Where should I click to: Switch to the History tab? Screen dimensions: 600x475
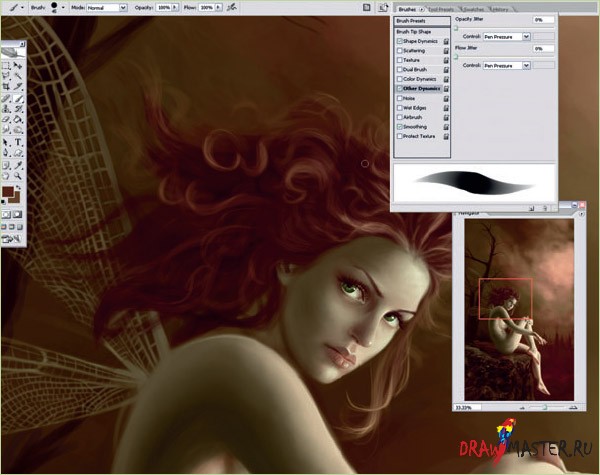tap(501, 9)
